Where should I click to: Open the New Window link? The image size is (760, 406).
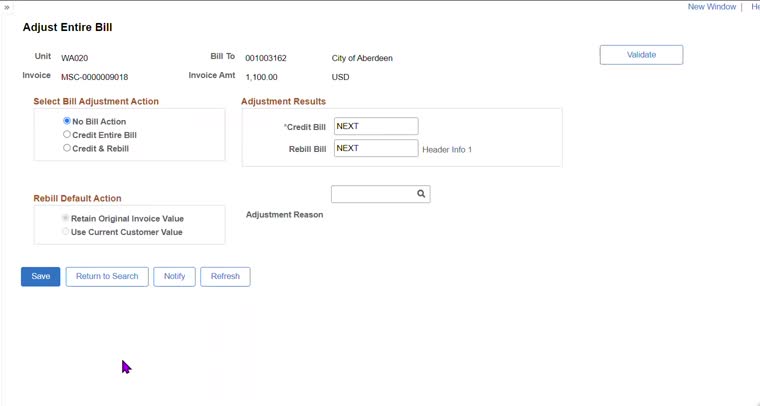(712, 7)
